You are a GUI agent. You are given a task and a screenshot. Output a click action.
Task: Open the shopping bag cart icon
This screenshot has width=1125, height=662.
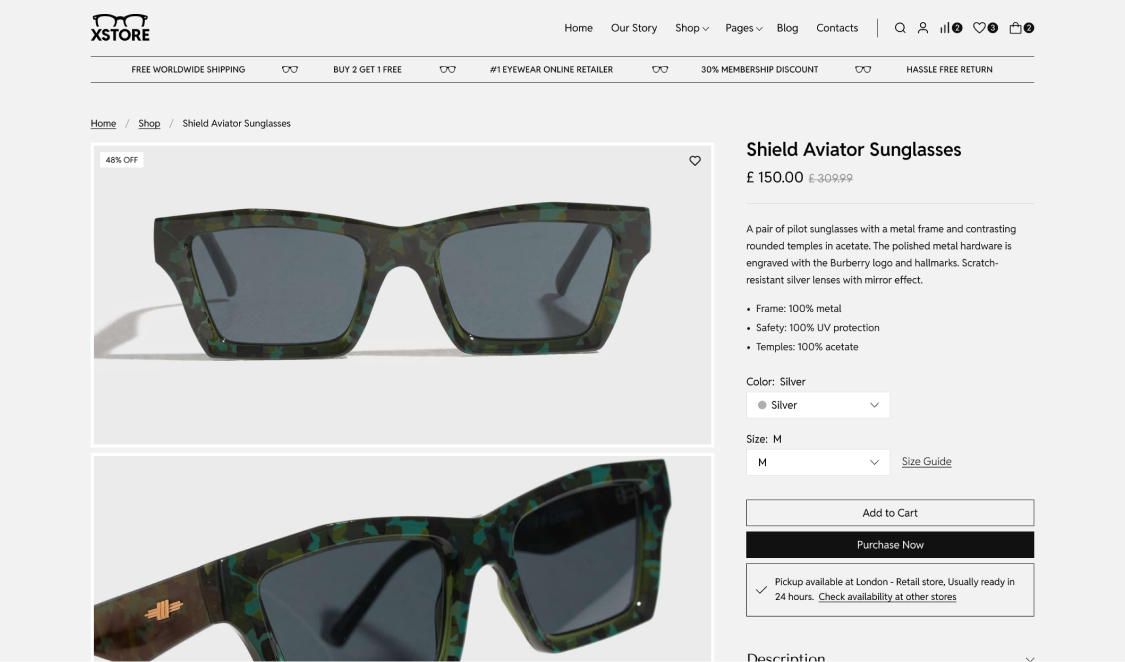click(x=1020, y=28)
